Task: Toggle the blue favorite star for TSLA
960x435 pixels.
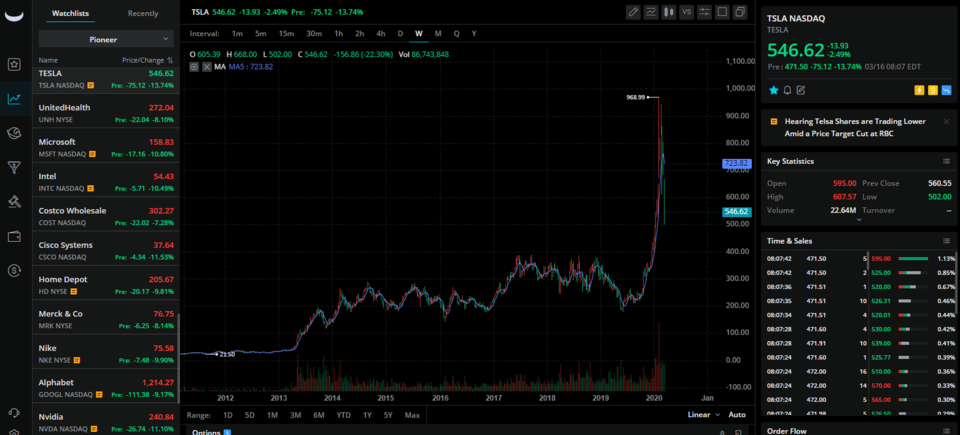Action: [x=773, y=90]
